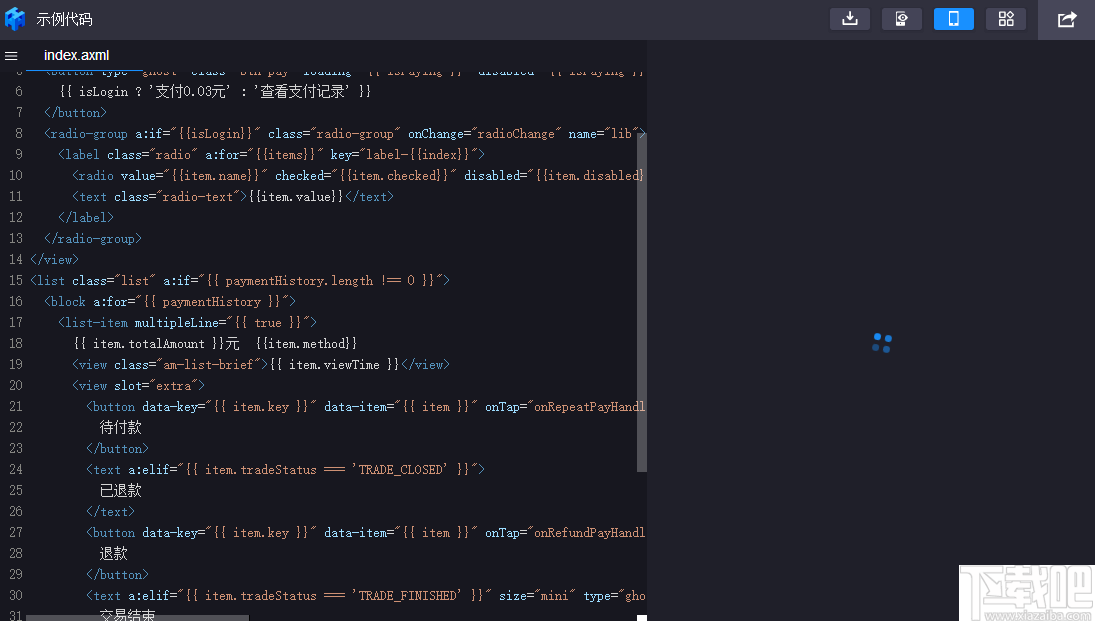Click '查看支付记录' string on line 6
This screenshot has height=621, width=1095.
302,92
